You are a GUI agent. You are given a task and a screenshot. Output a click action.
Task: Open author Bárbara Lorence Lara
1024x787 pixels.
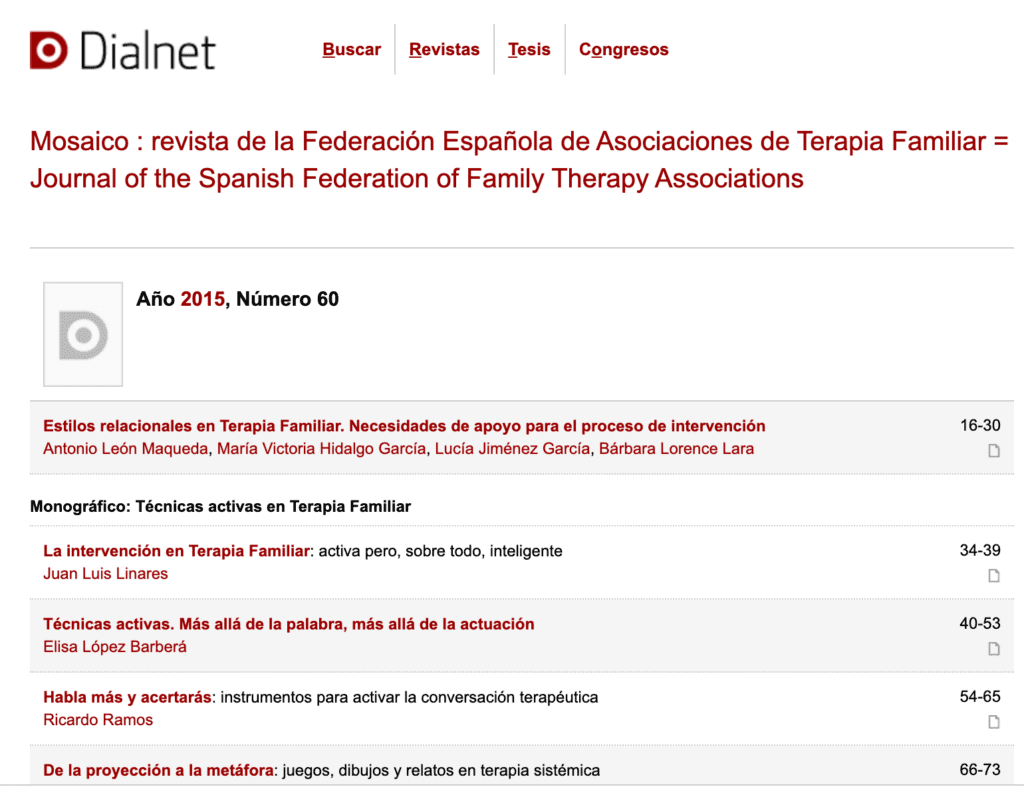[677, 449]
